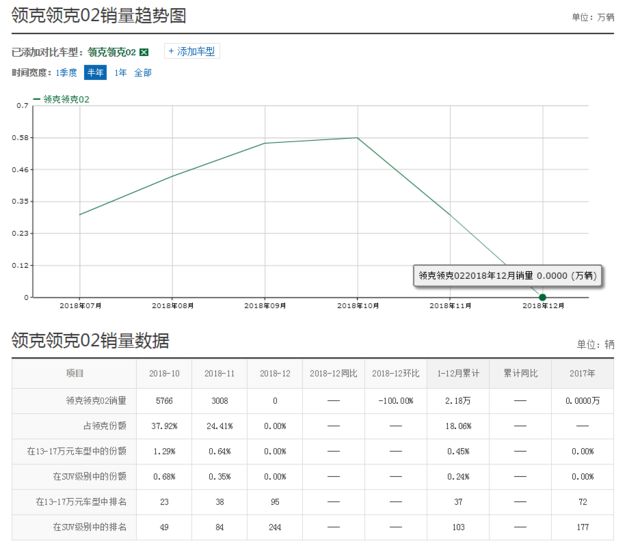
Task: Click the 18.06% cumulative share cell
Action: tap(458, 426)
